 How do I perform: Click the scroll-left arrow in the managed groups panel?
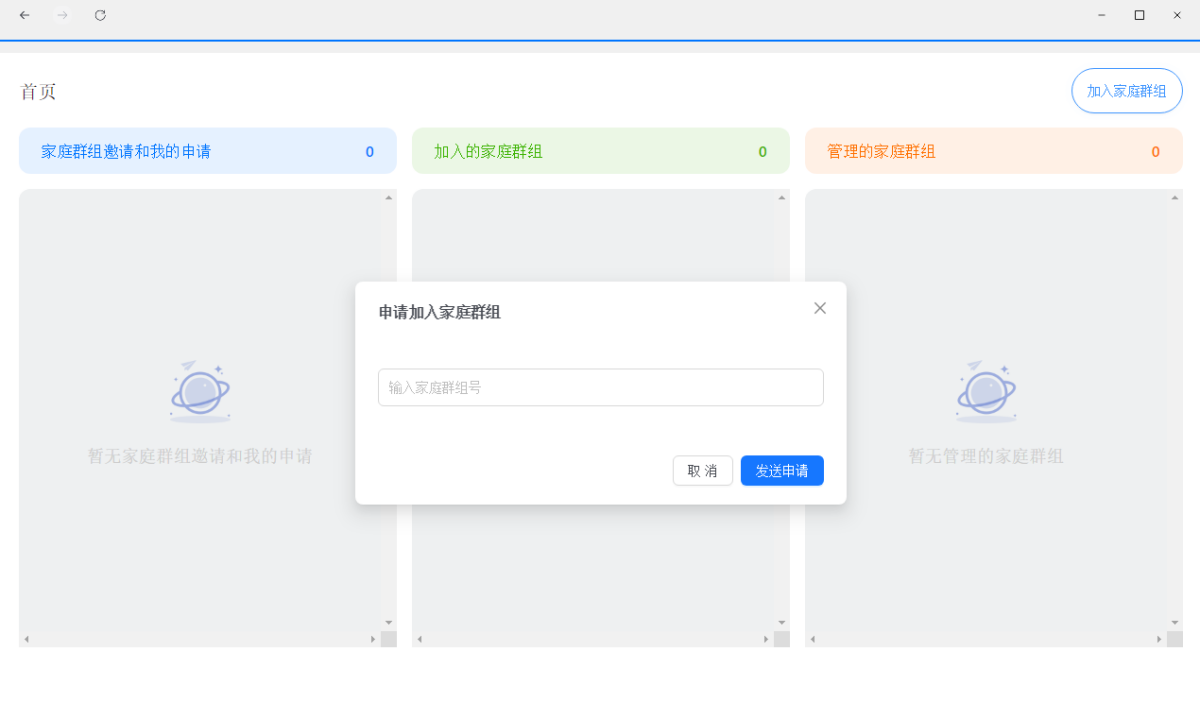pyautogui.click(x=813, y=639)
